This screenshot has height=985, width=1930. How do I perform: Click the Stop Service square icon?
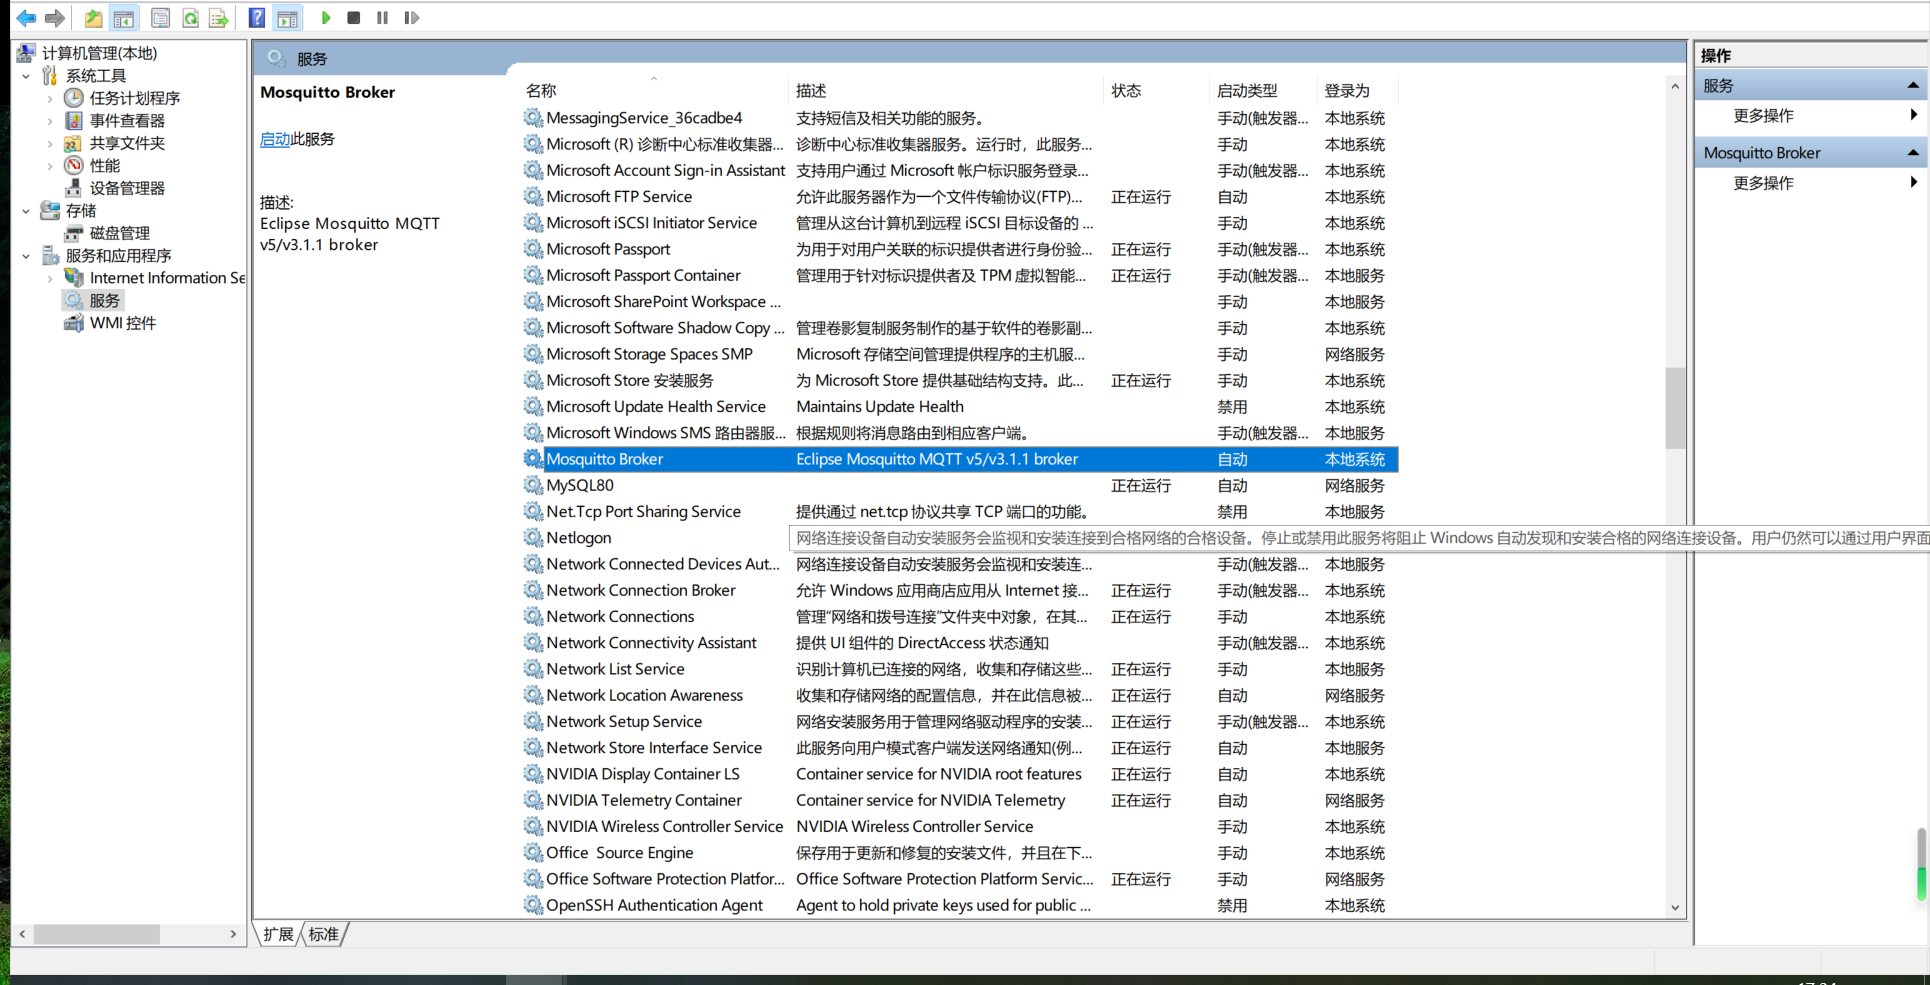click(x=354, y=18)
